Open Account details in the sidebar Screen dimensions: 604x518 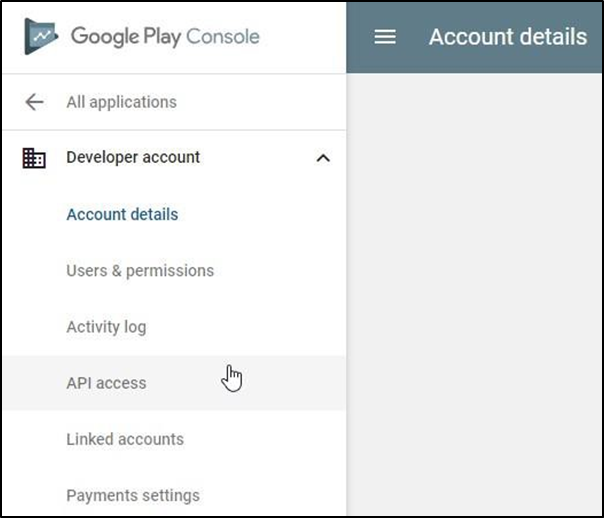pos(122,214)
